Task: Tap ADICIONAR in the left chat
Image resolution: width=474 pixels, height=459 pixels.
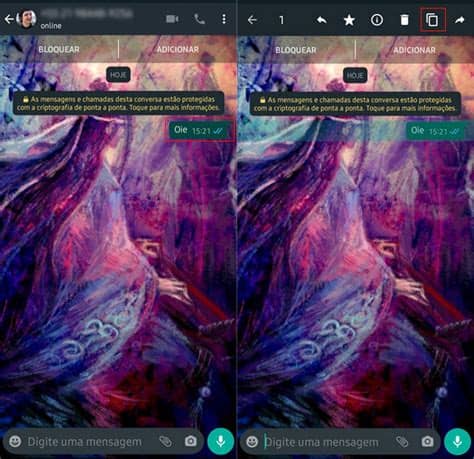Action: click(x=178, y=50)
